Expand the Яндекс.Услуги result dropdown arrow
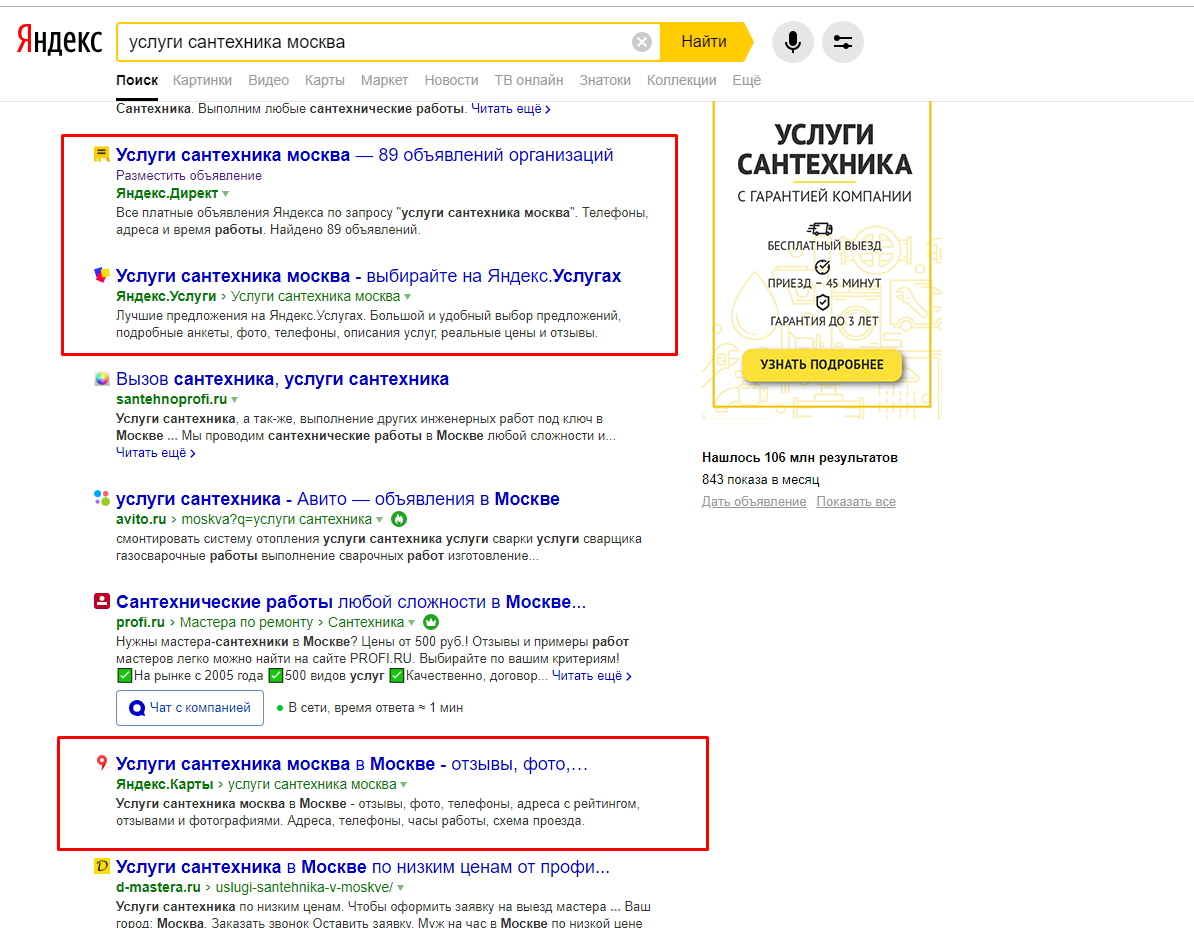This screenshot has height=928, width=1194. 407,297
